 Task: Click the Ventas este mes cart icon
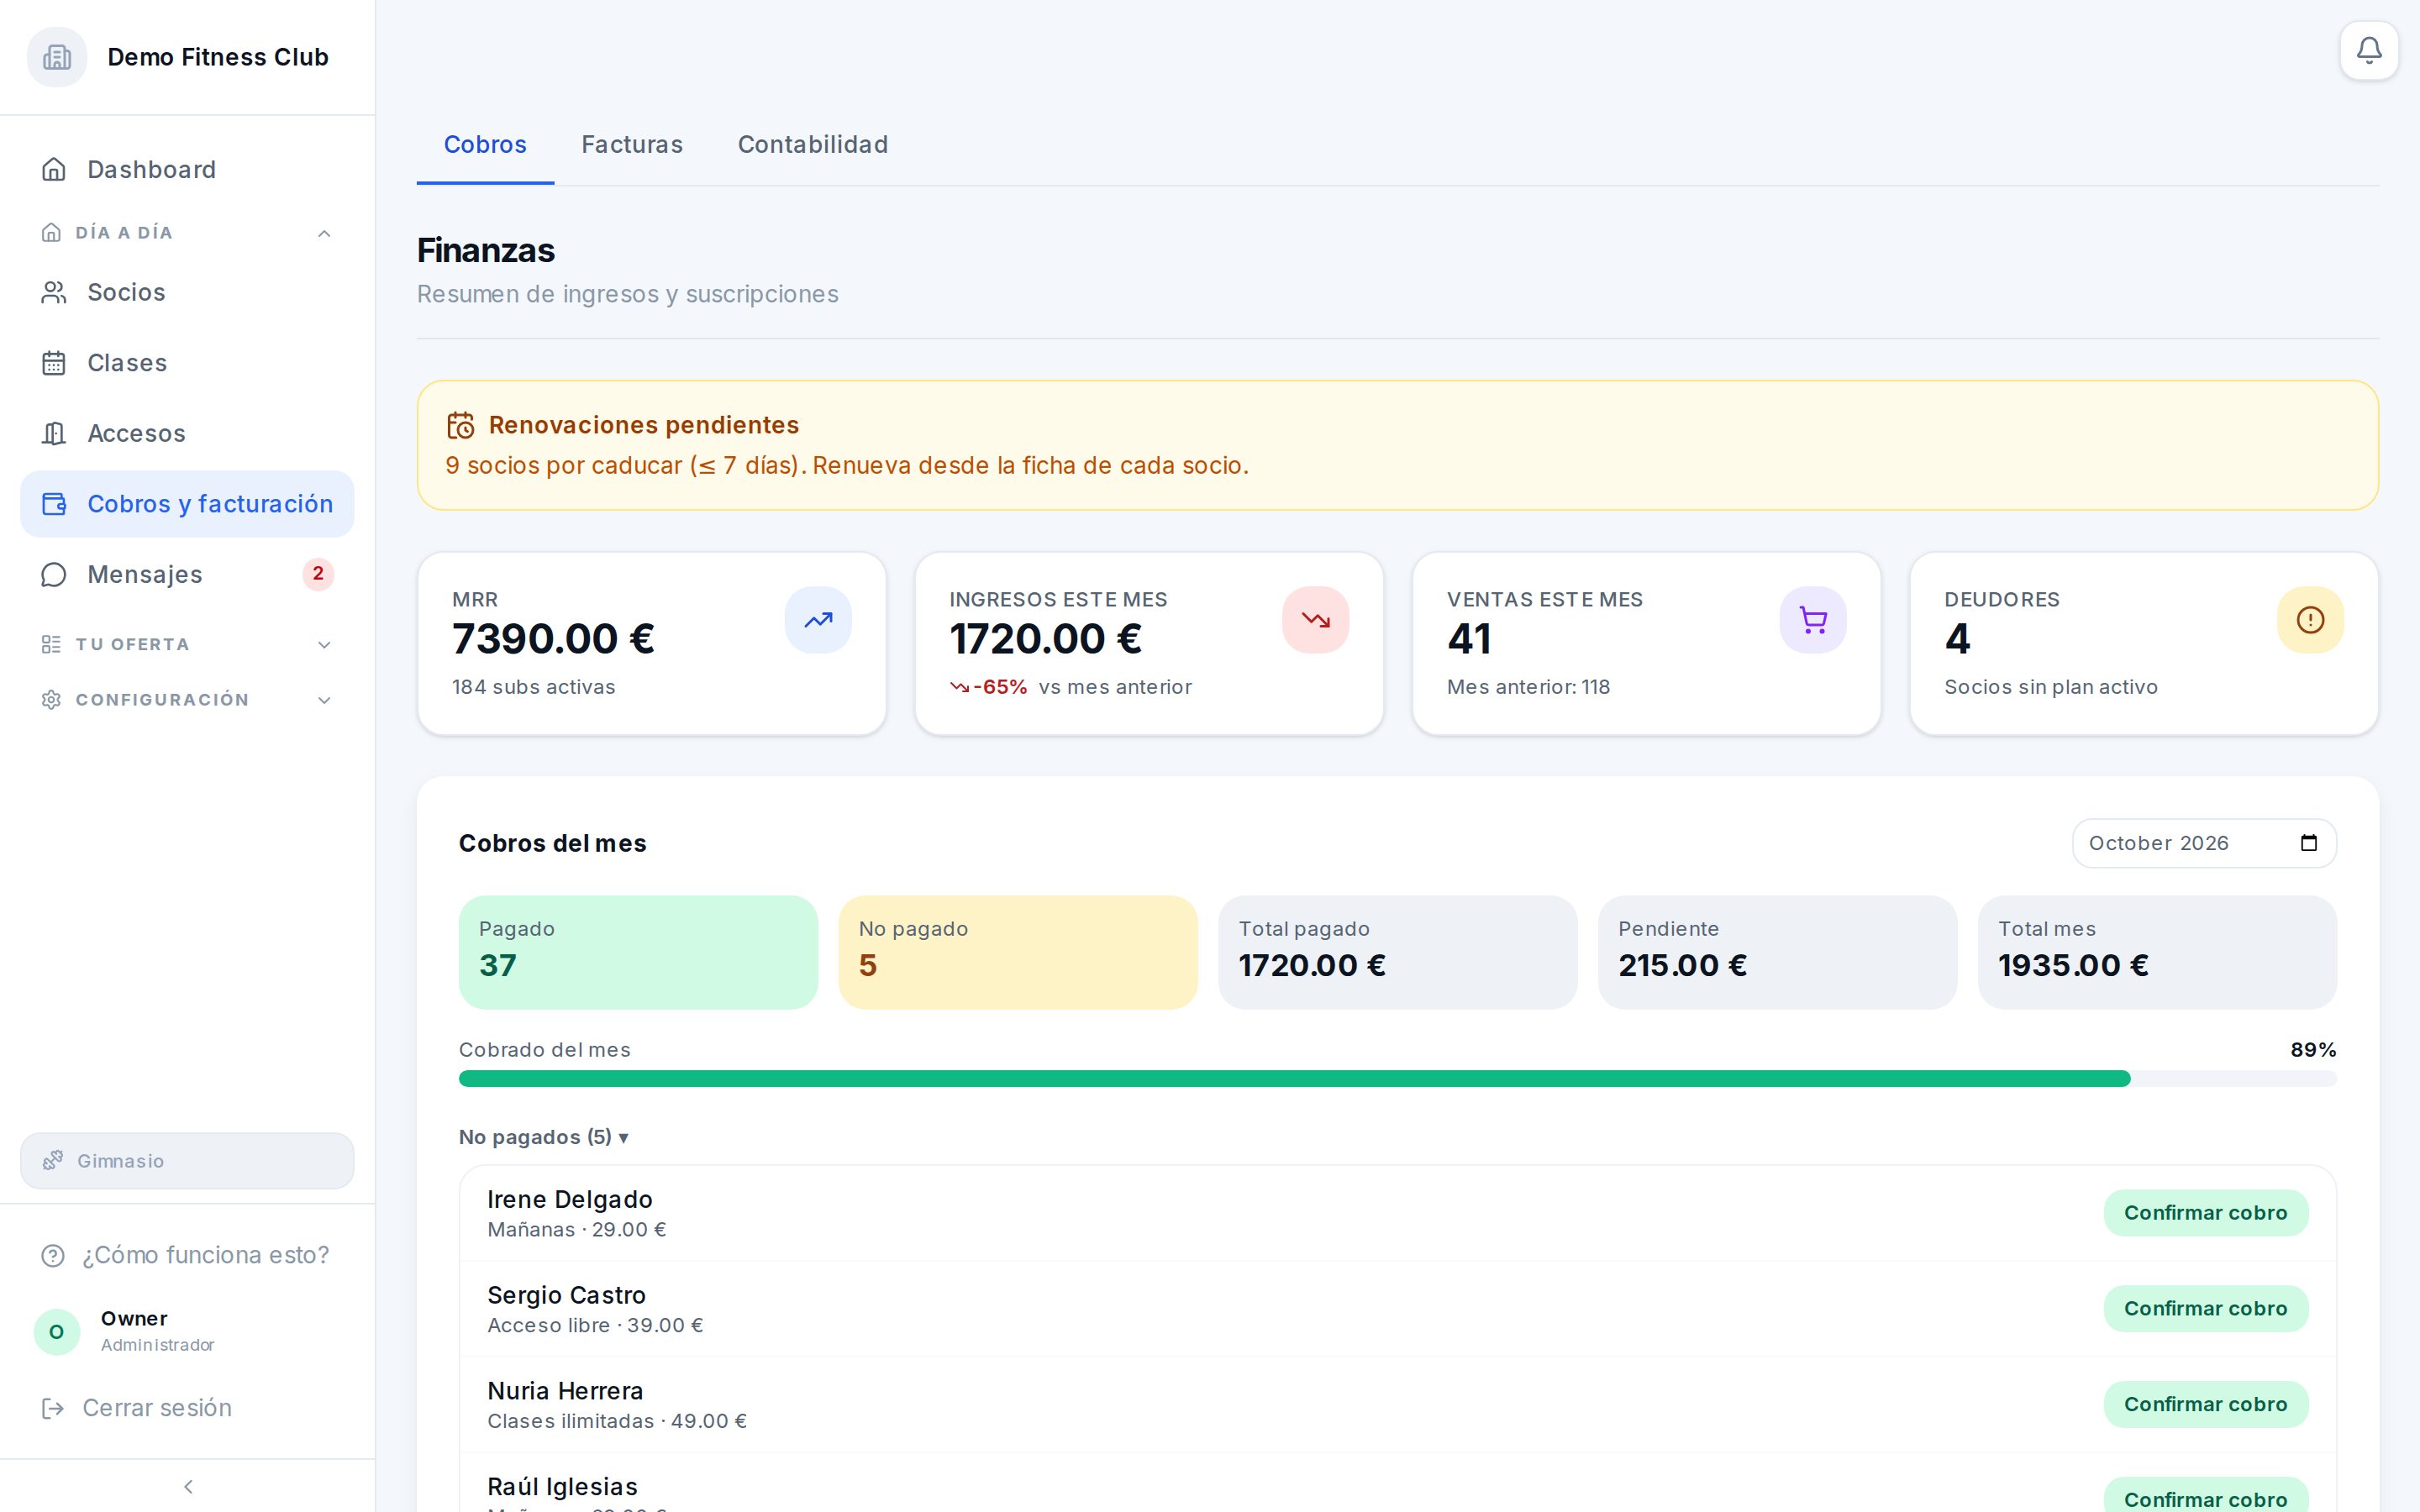pos(1812,620)
